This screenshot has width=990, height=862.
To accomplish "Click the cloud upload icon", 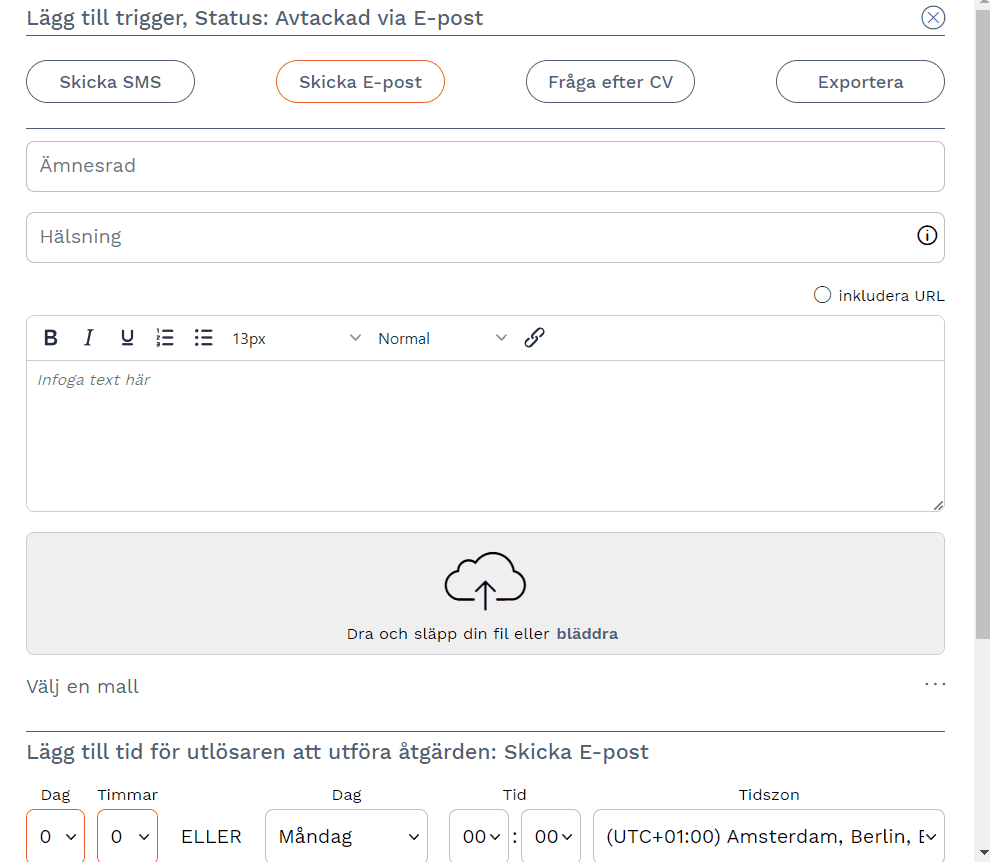I will click(x=485, y=580).
